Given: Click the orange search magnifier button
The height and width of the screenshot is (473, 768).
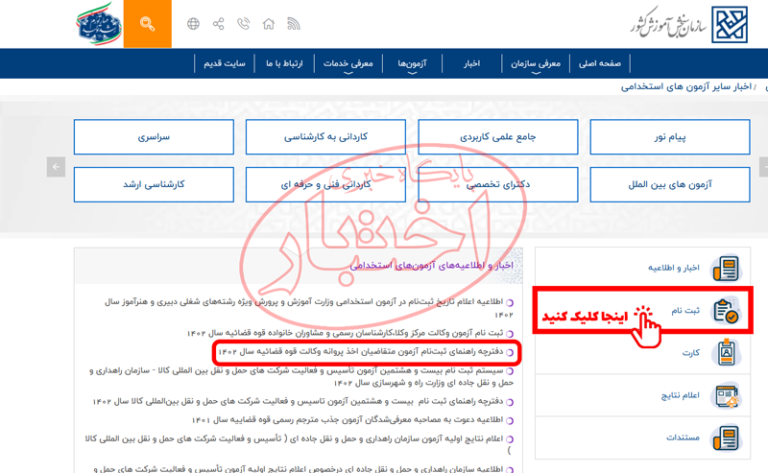Looking at the screenshot, I should (x=147, y=23).
